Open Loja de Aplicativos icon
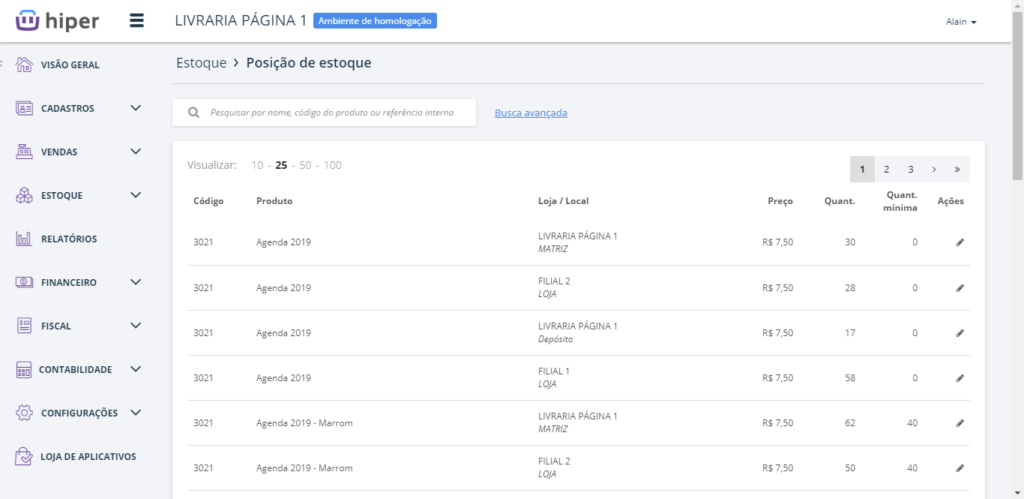1024x499 pixels. coord(25,456)
